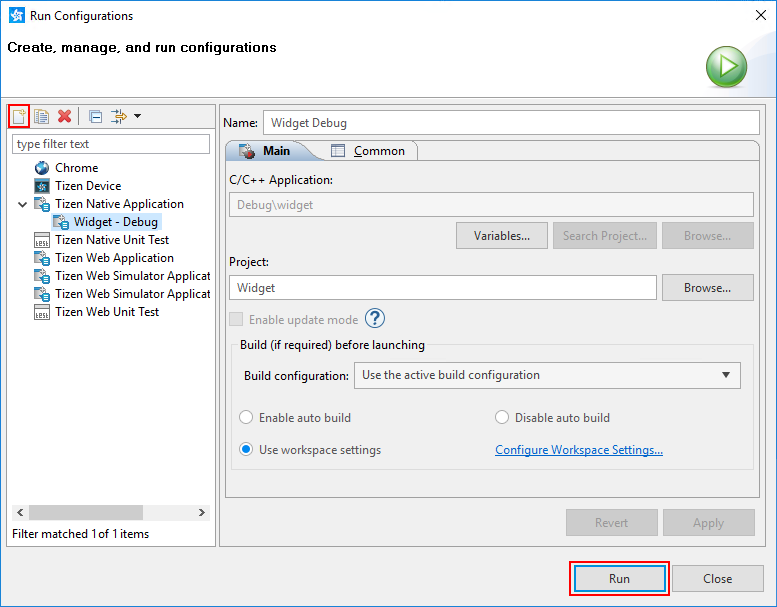Select Tizen Native Unit Test entry
The width and height of the screenshot is (777, 607).
click(x=112, y=240)
